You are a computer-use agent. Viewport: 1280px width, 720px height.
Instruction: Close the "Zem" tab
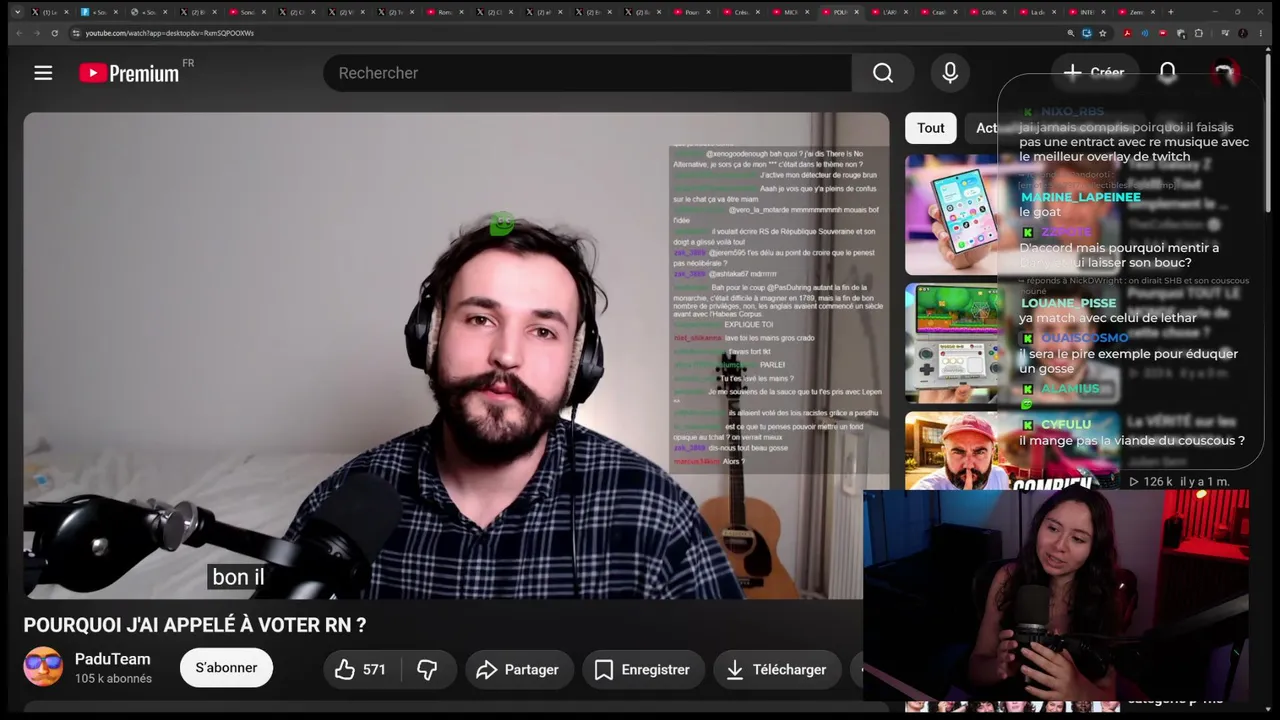(1151, 12)
